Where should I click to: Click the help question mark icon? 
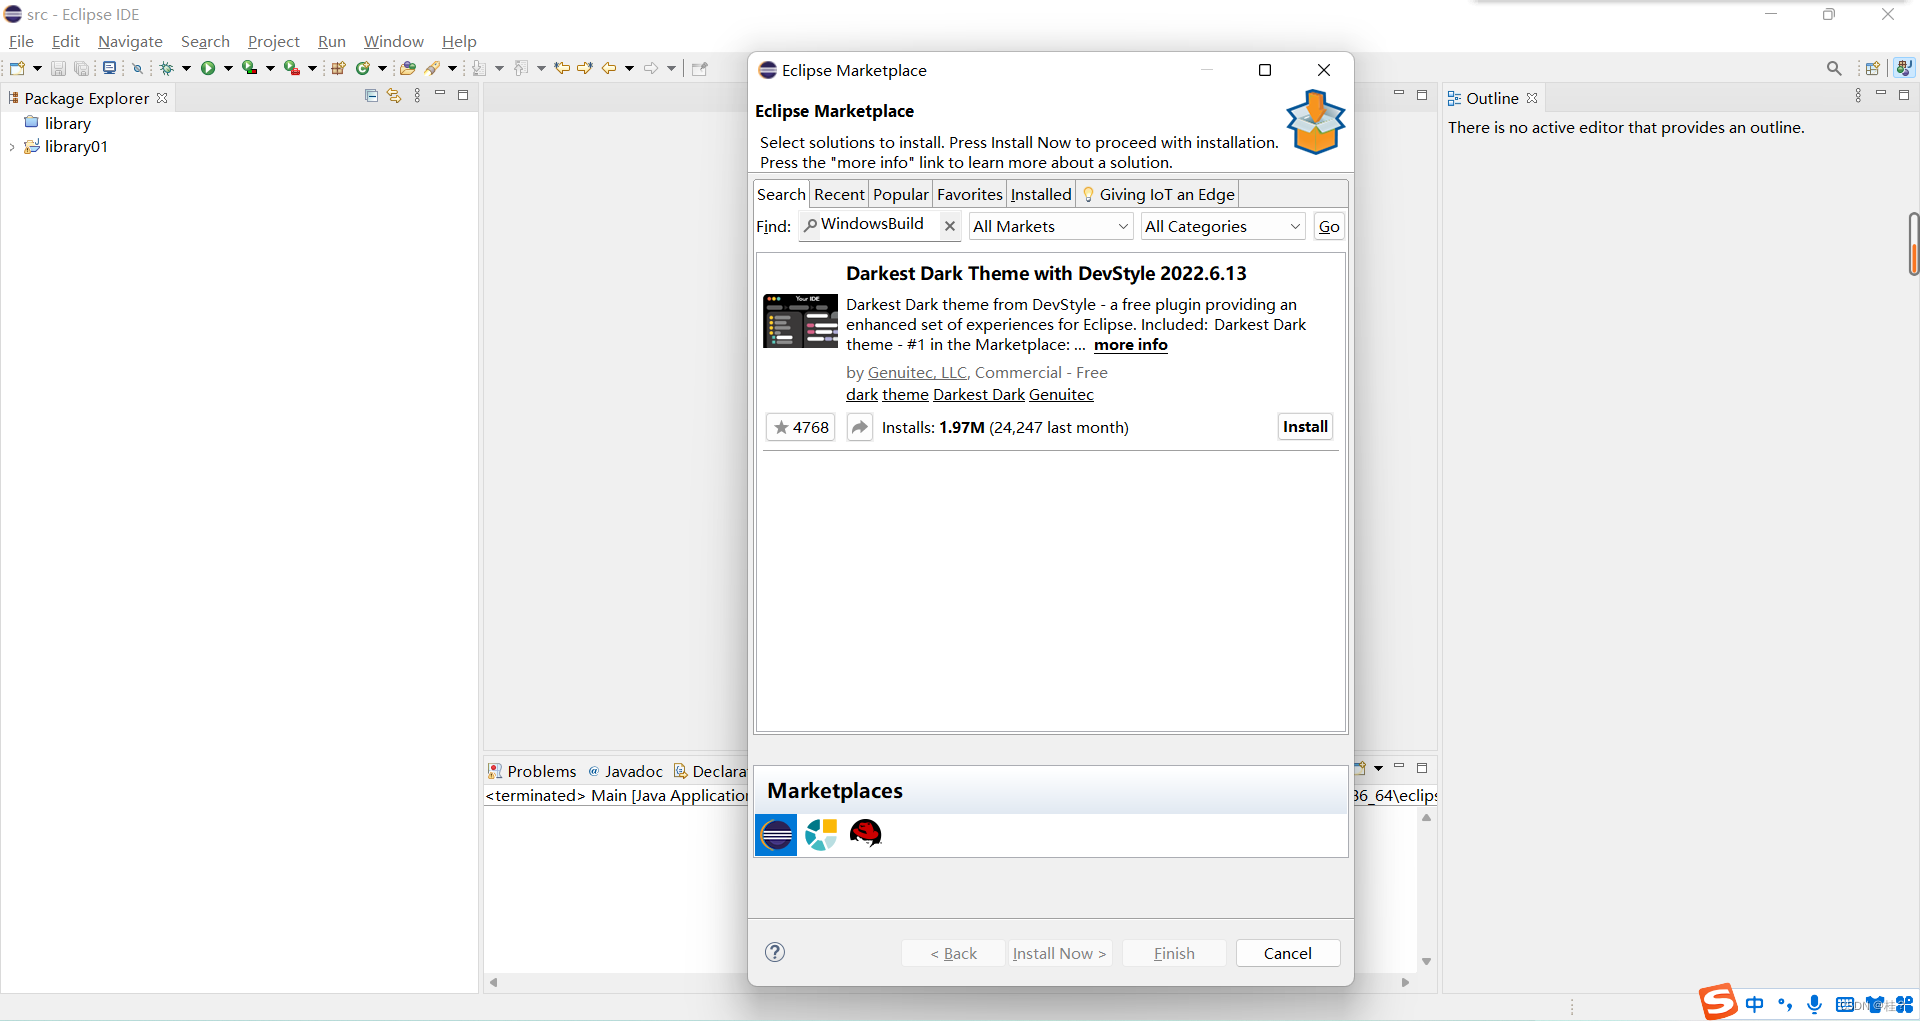[775, 952]
